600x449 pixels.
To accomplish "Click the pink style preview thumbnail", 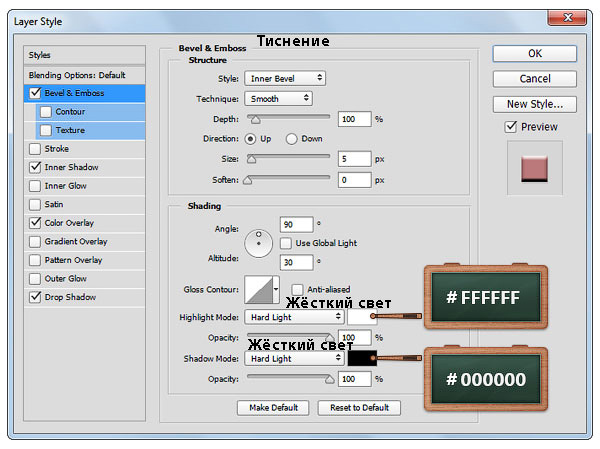I will [x=534, y=169].
